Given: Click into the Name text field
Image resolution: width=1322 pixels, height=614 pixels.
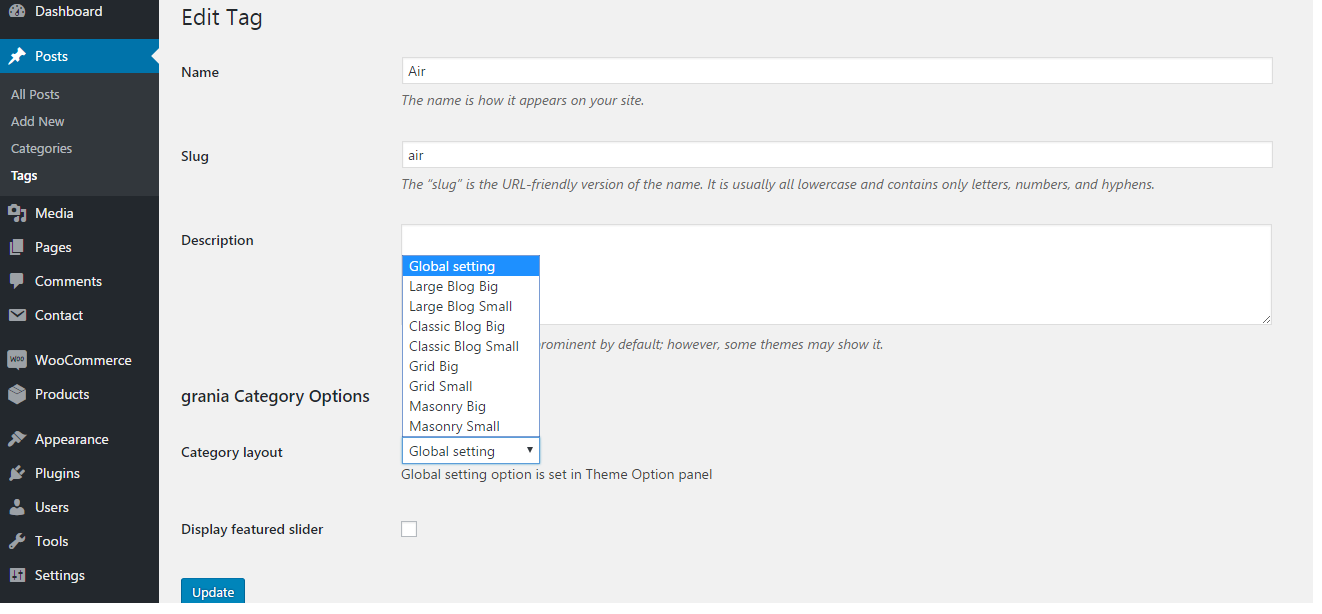Looking at the screenshot, I should click(x=836, y=71).
